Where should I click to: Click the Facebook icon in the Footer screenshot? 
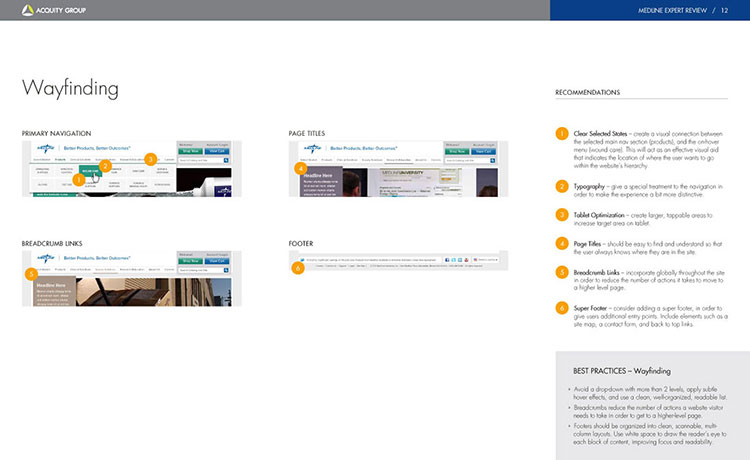(x=447, y=260)
